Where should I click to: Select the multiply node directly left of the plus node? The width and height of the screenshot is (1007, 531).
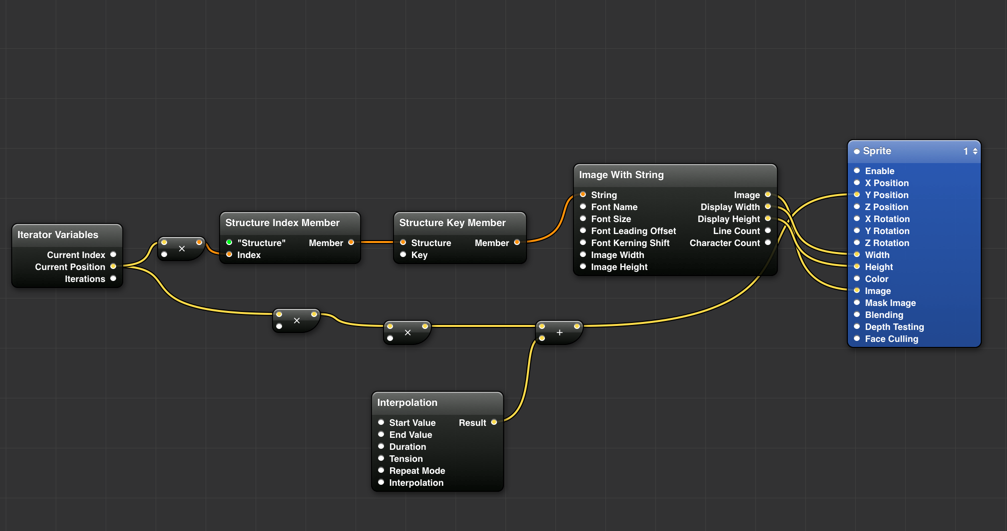(407, 333)
